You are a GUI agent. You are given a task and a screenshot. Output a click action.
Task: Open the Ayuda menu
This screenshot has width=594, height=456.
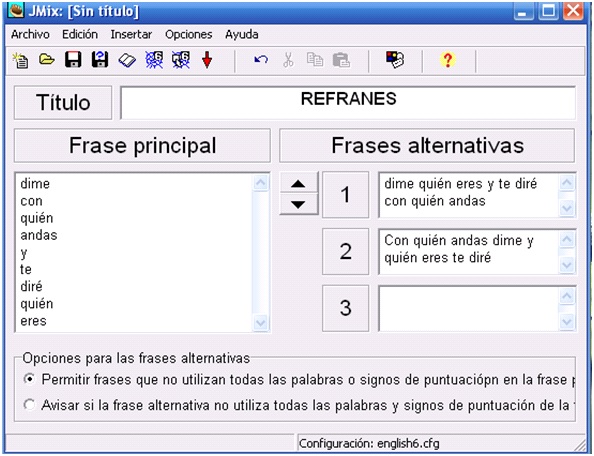coord(242,34)
